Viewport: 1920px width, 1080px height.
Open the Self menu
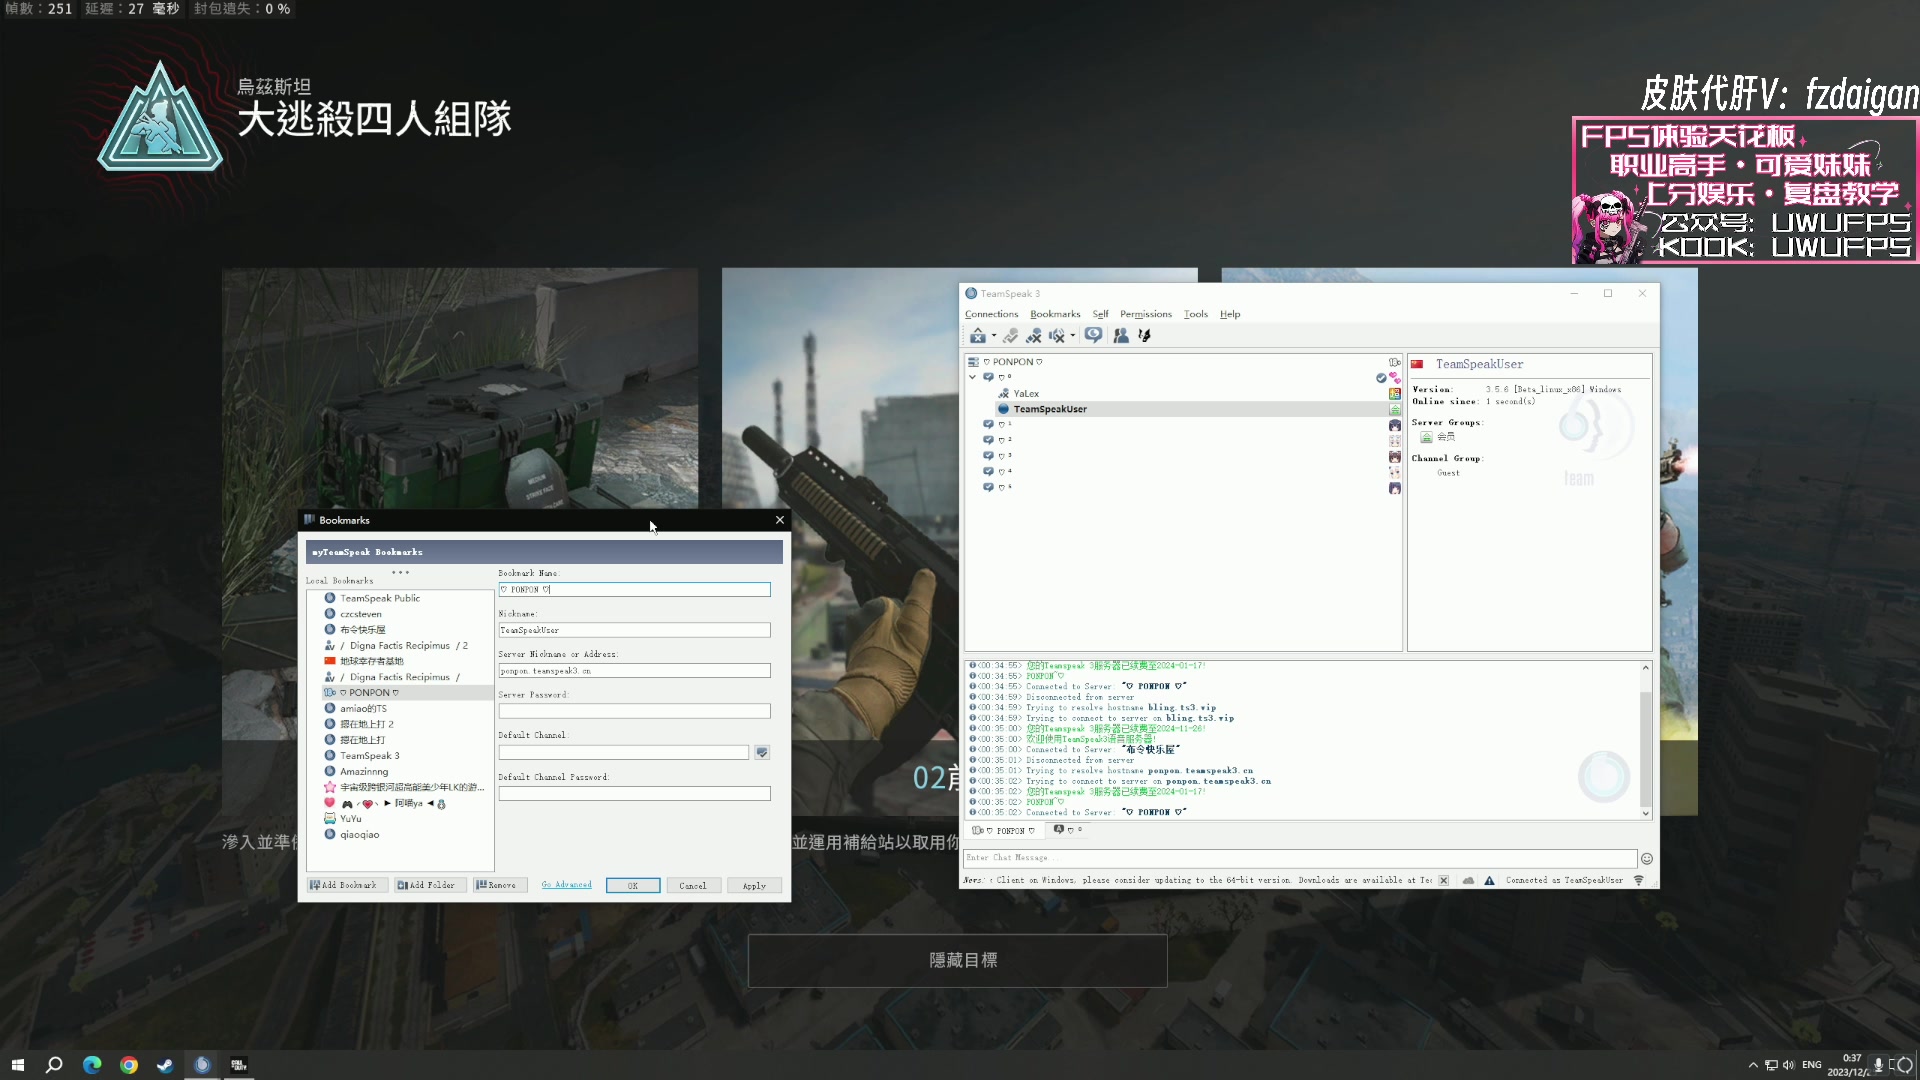(1100, 314)
